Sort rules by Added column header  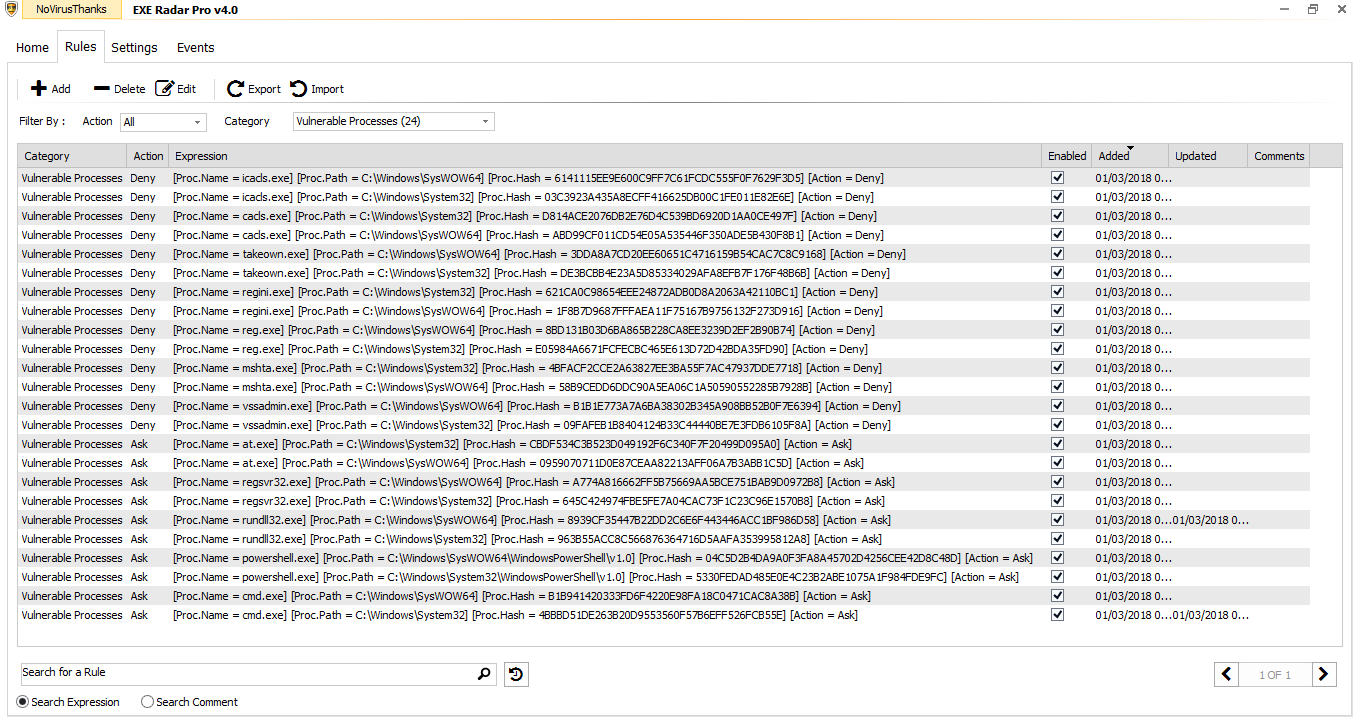pyautogui.click(x=1130, y=156)
